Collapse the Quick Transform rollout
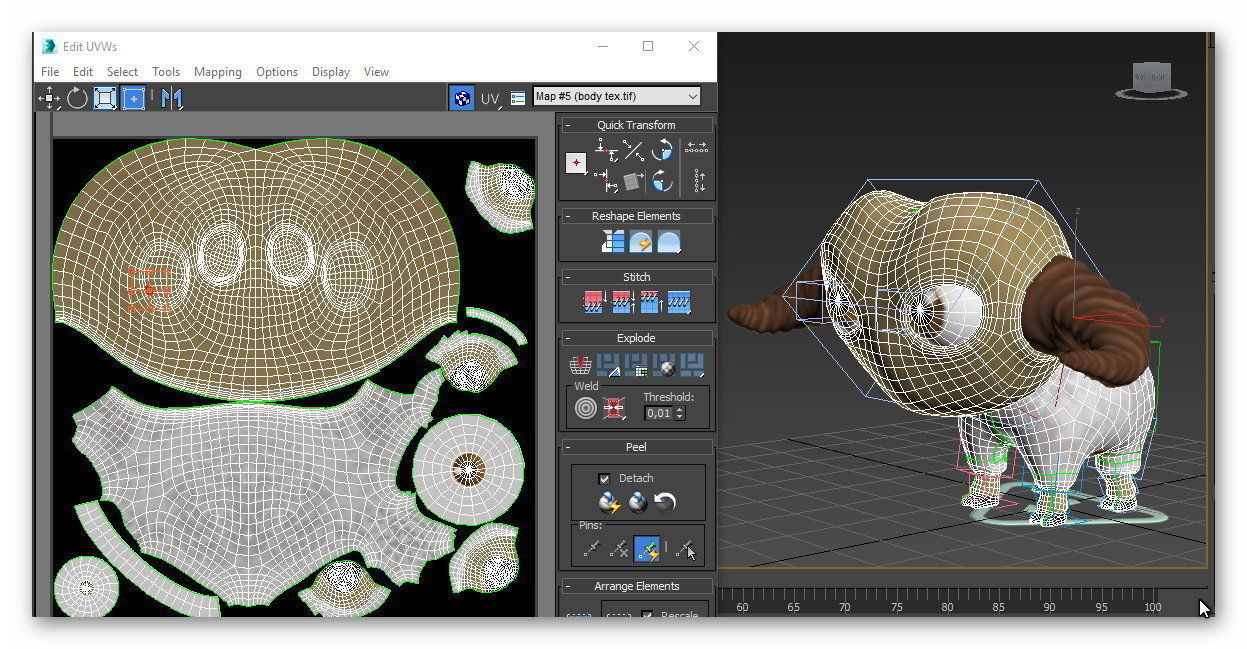 [568, 125]
